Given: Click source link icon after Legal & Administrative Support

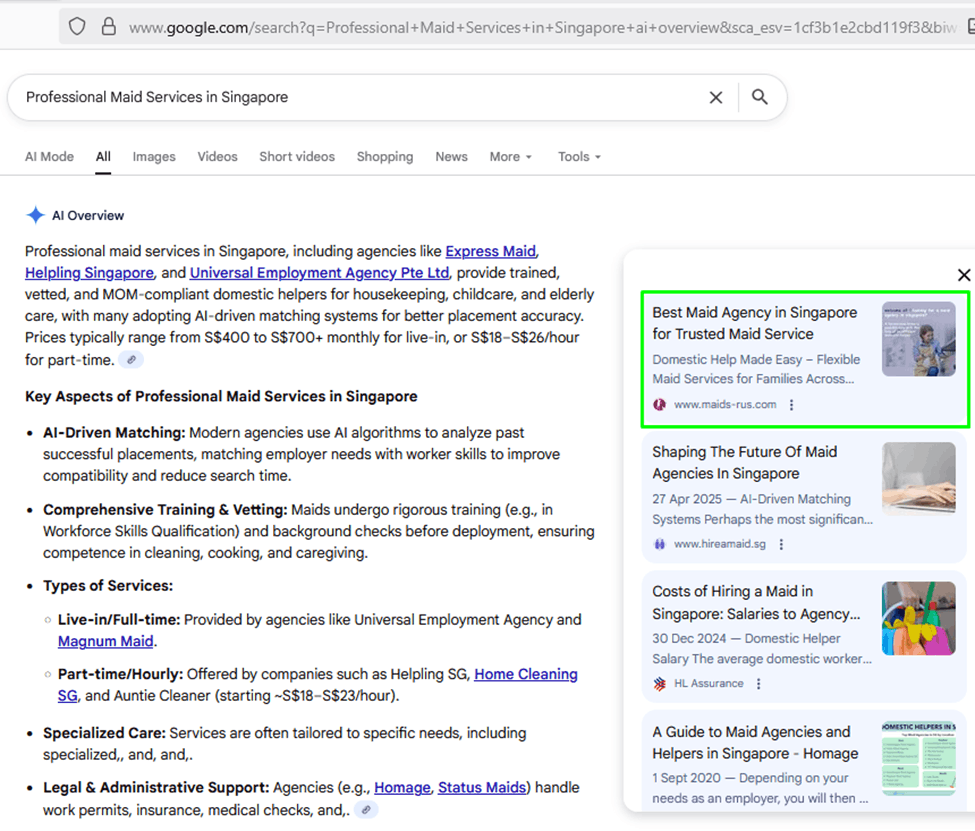Looking at the screenshot, I should 366,809.
